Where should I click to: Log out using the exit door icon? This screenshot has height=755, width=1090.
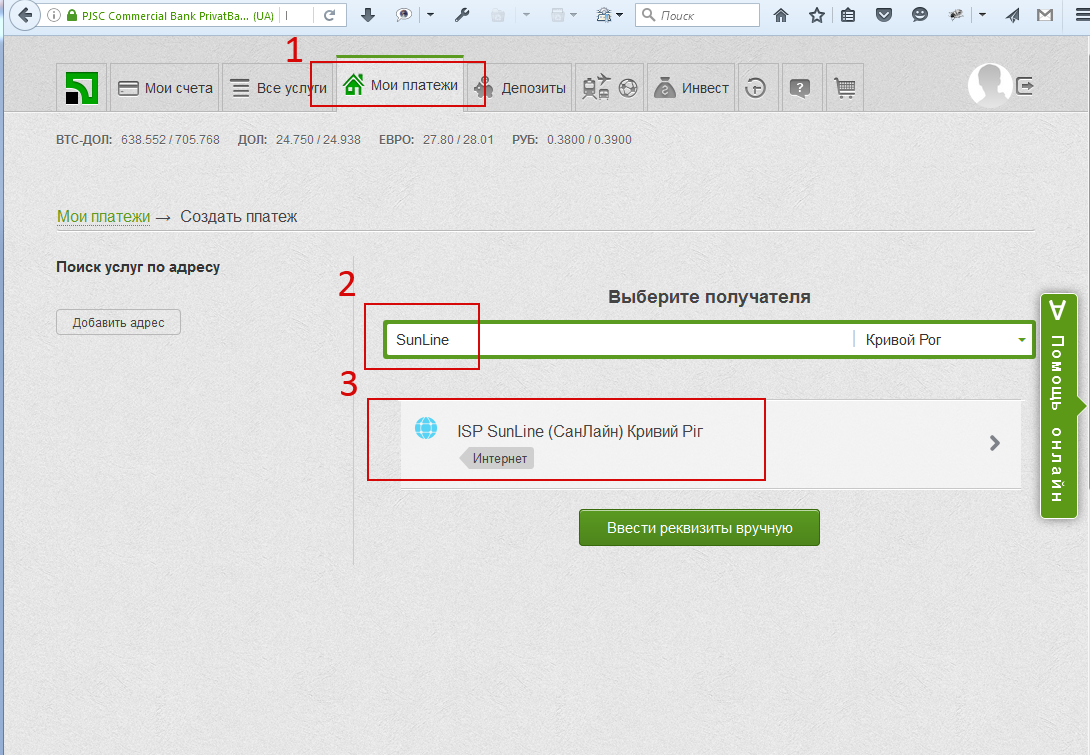coord(1025,86)
